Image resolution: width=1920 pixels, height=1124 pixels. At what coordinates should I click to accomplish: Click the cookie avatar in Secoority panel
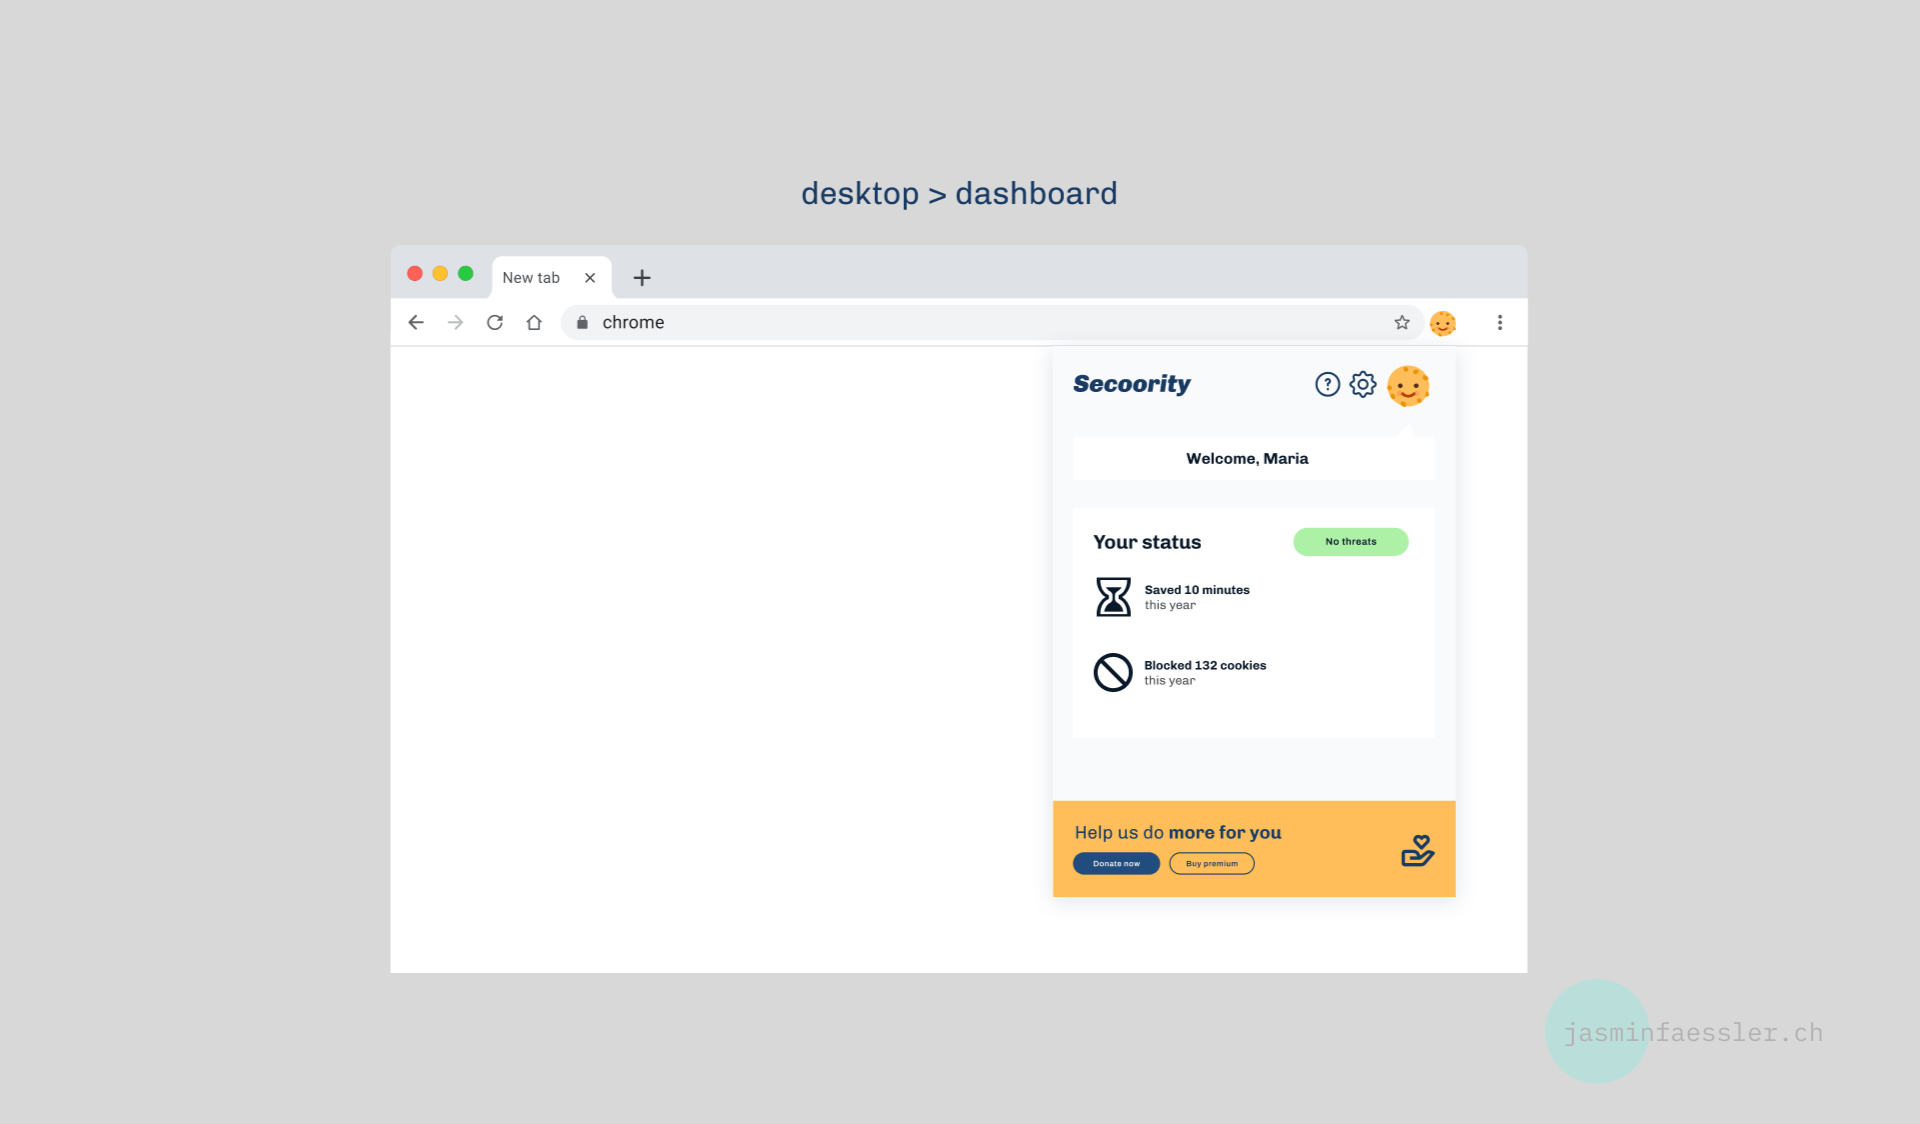click(x=1408, y=386)
